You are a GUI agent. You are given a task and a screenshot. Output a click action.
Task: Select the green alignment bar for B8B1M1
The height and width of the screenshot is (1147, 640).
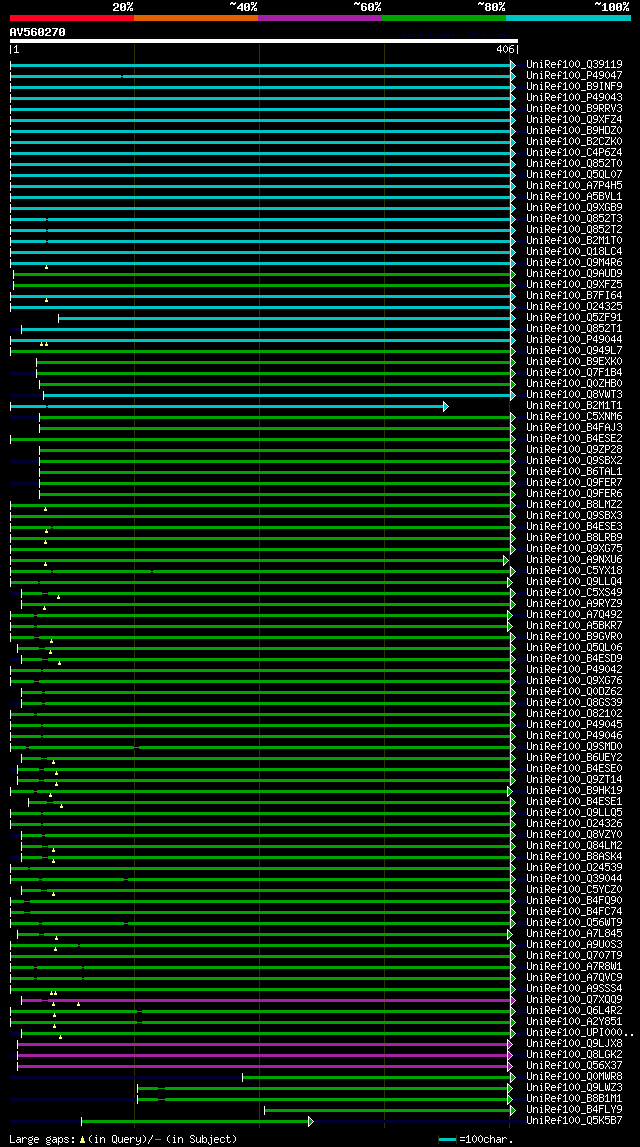click(323, 1099)
